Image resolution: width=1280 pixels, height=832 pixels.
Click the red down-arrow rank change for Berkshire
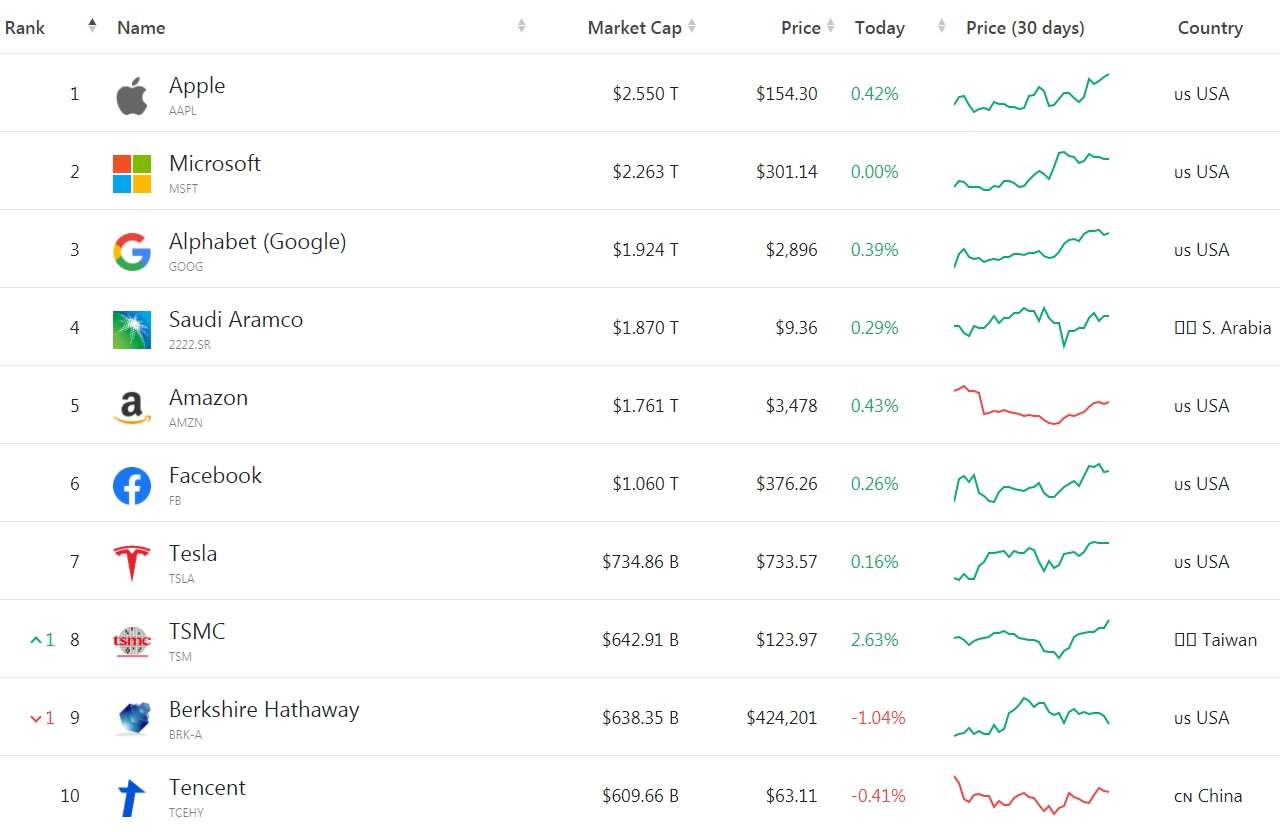coord(42,717)
